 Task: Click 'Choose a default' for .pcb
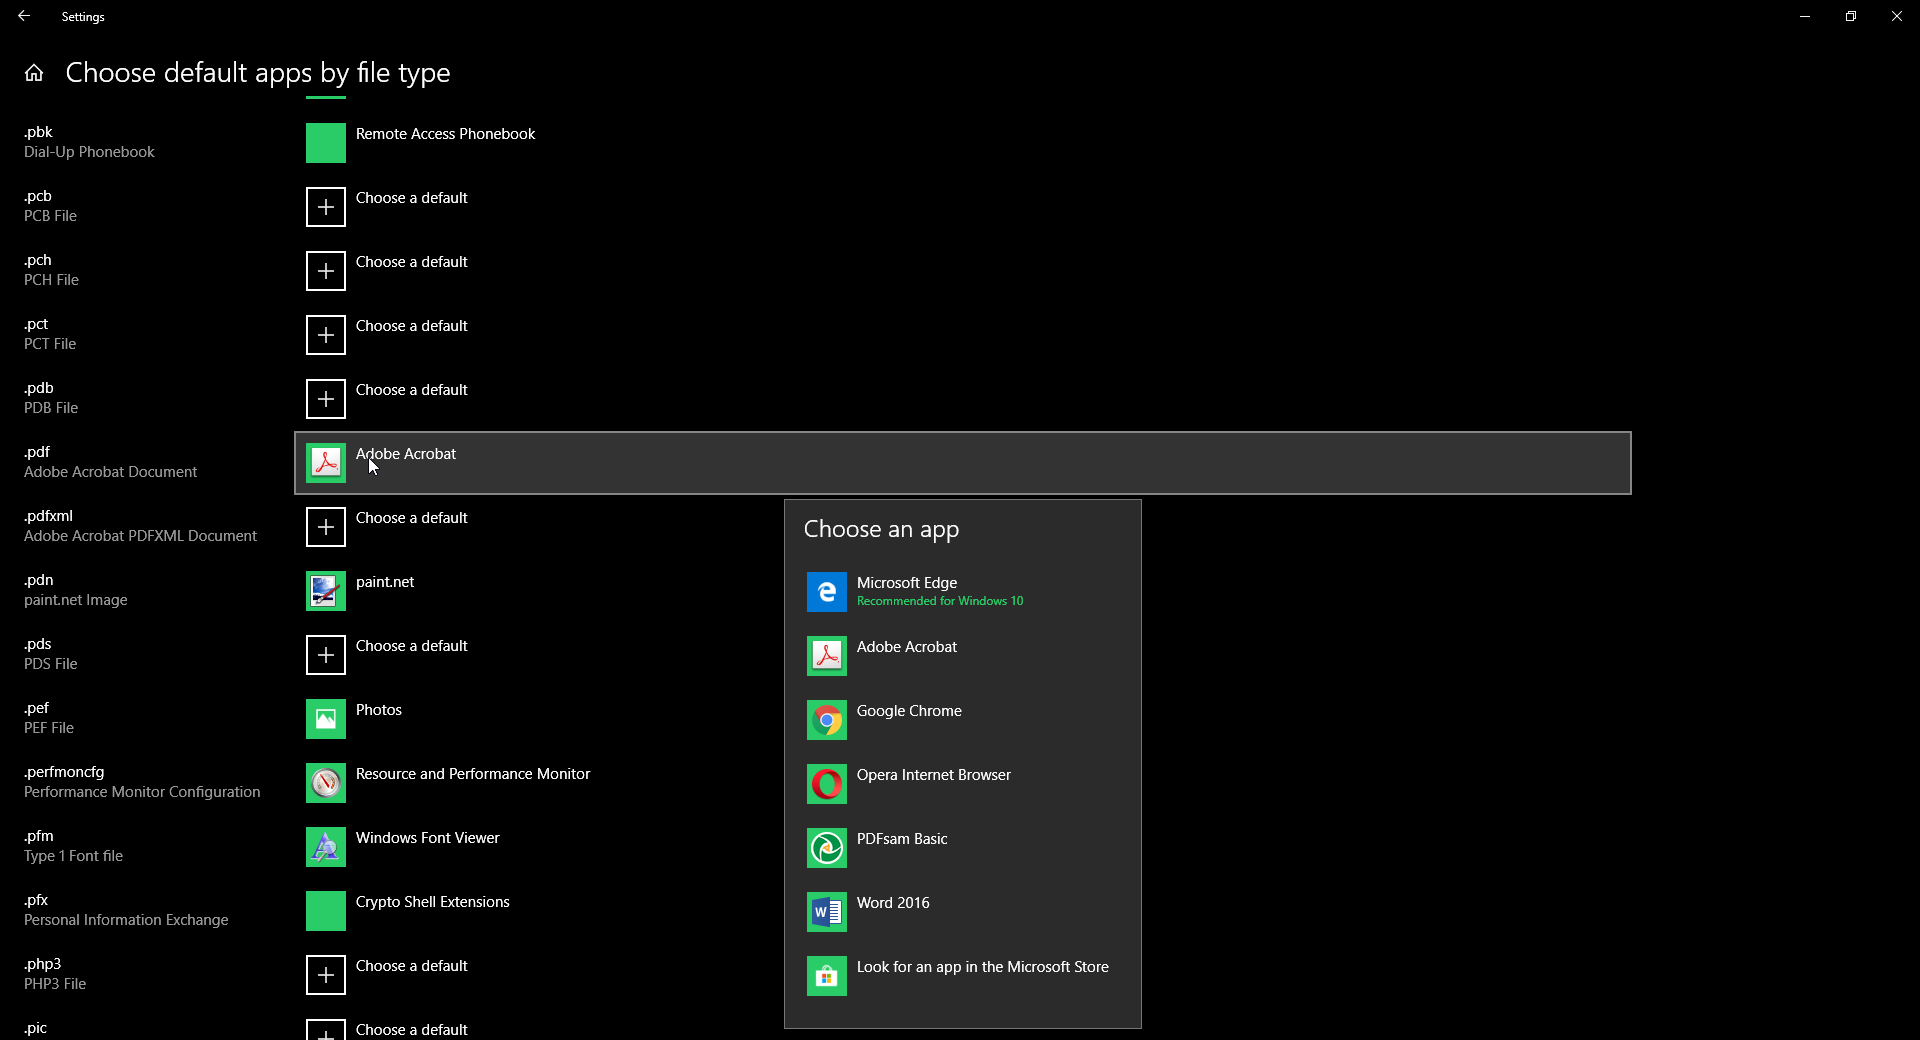(x=411, y=198)
